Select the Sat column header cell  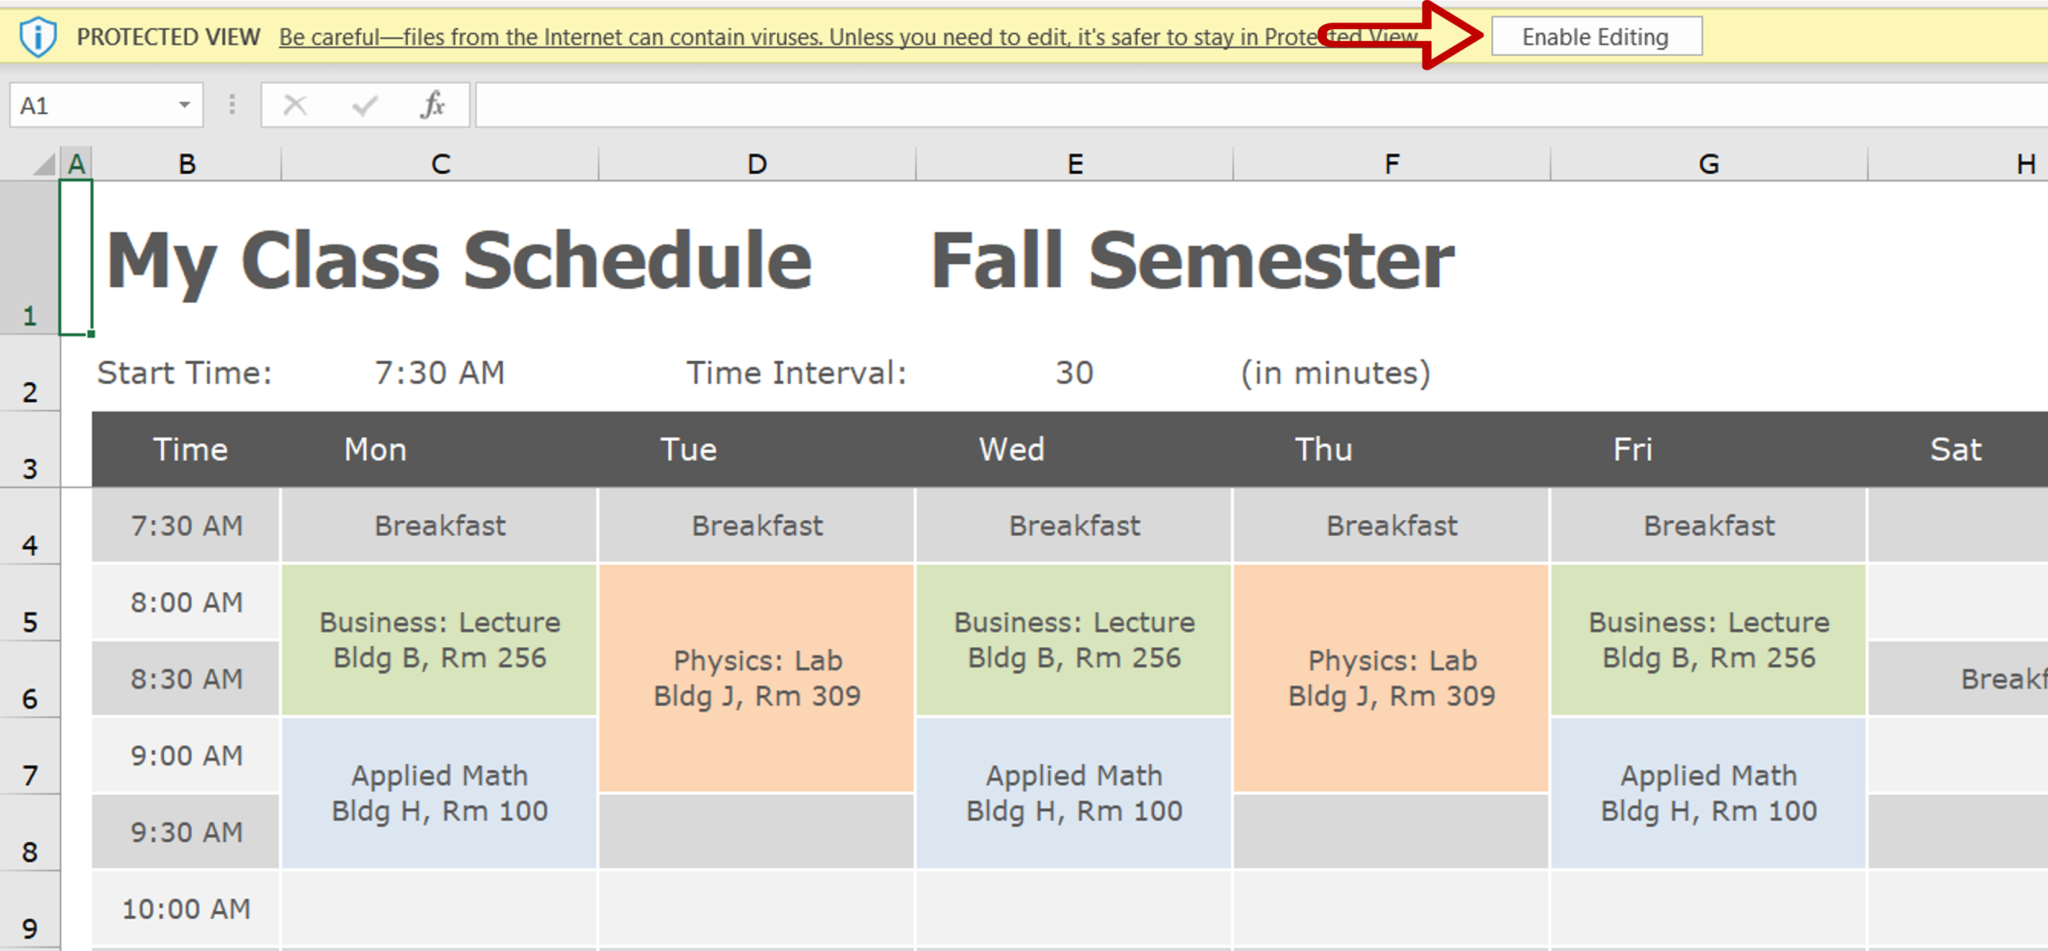pos(1955,449)
